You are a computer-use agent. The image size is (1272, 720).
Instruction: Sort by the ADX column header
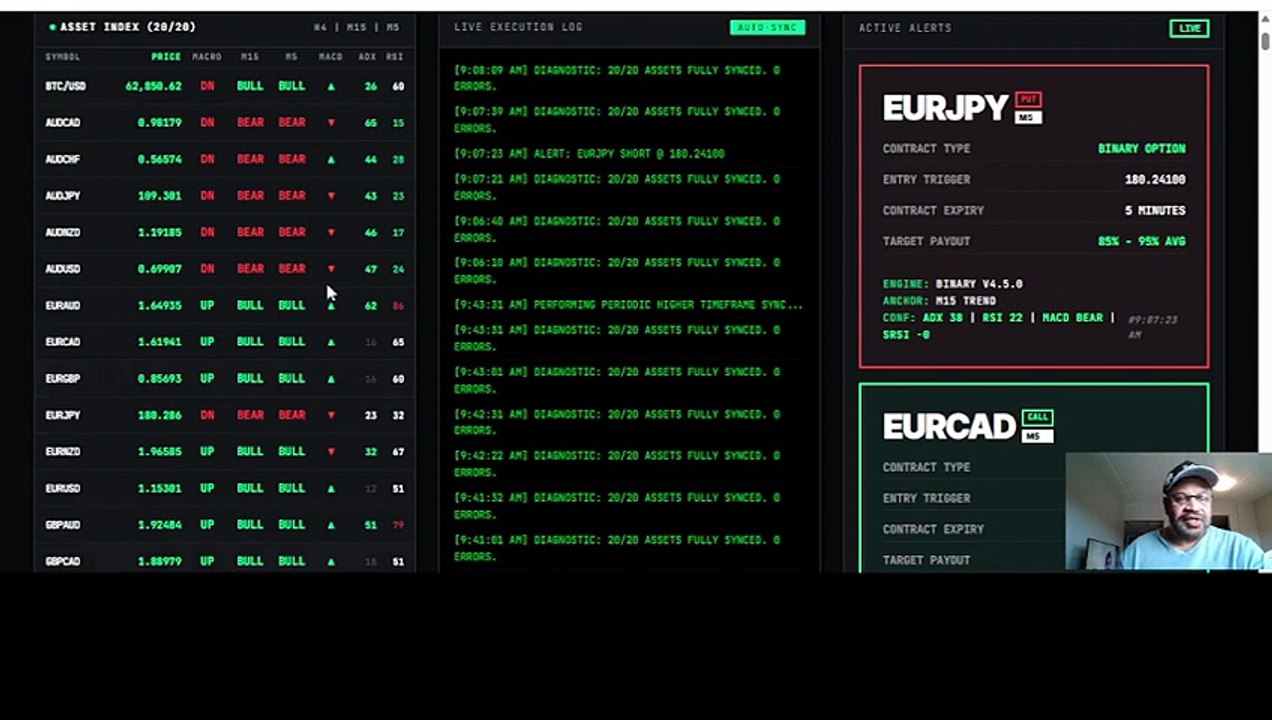pyautogui.click(x=368, y=57)
